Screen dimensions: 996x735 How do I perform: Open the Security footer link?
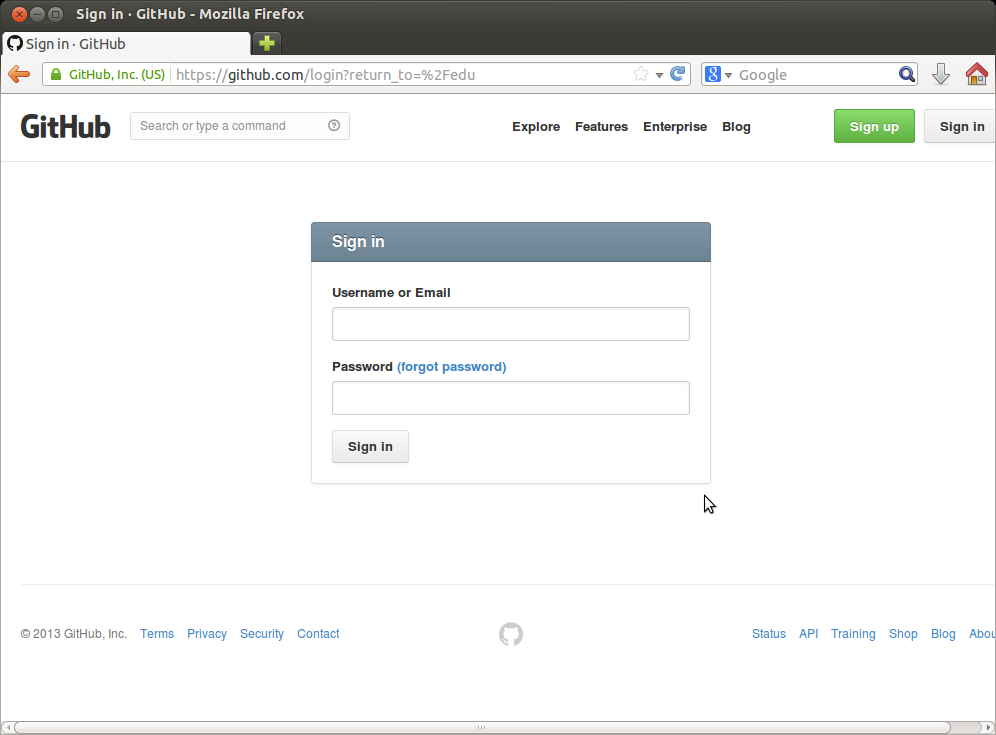pyautogui.click(x=262, y=633)
